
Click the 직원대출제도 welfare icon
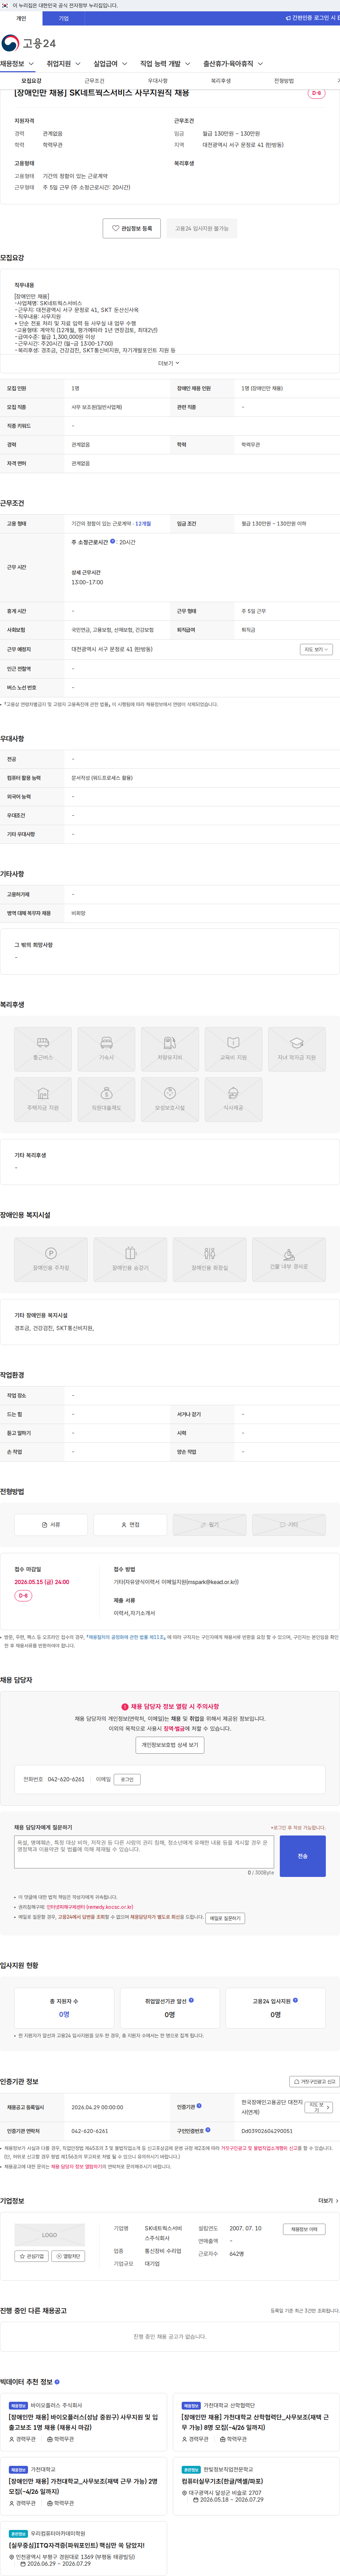point(106,1100)
